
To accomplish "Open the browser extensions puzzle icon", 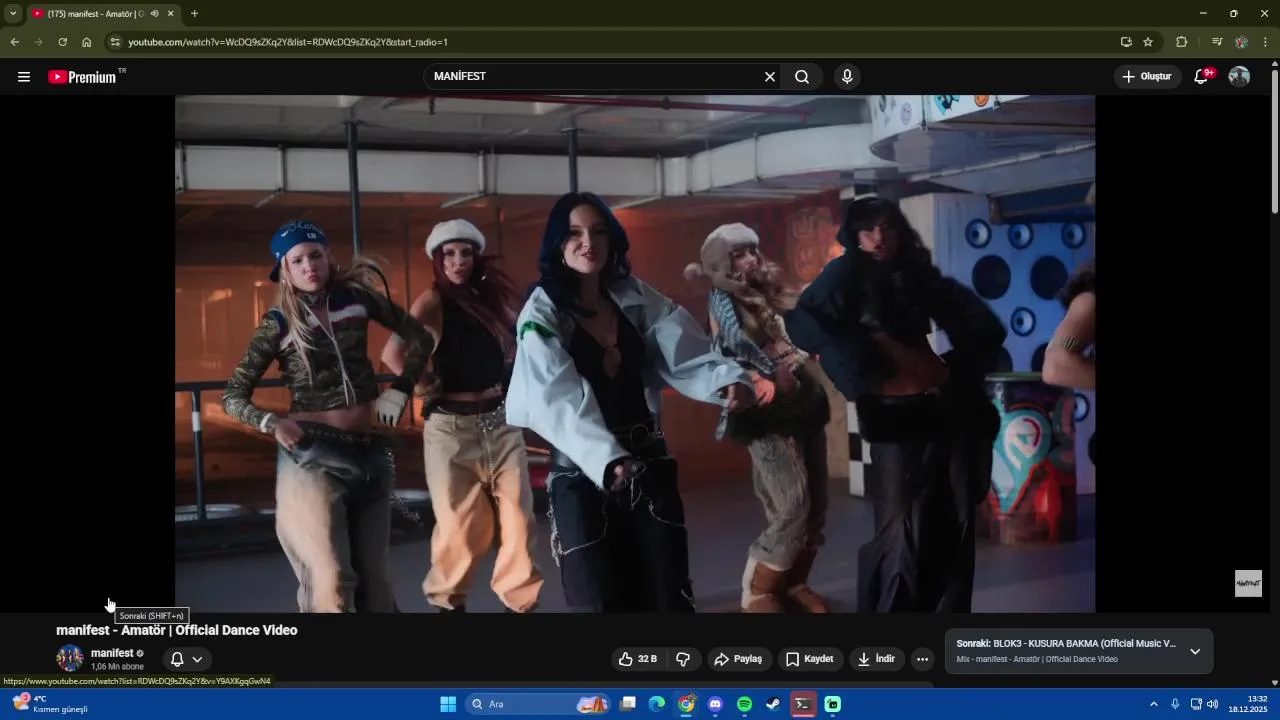I will coord(1181,42).
